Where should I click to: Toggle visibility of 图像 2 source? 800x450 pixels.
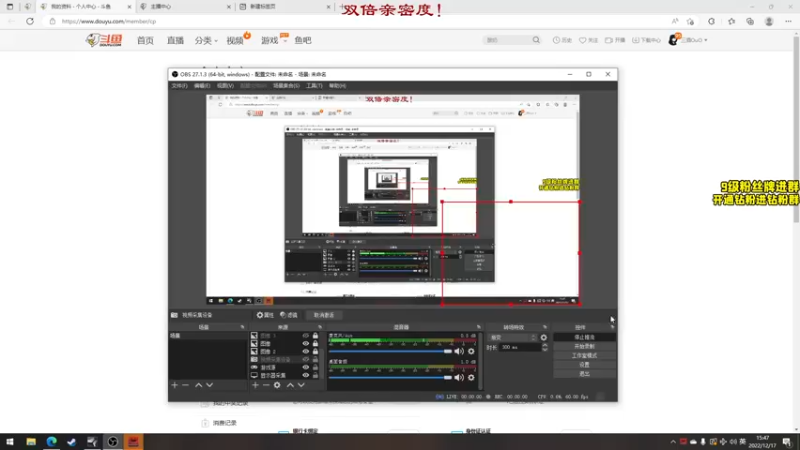(x=306, y=352)
